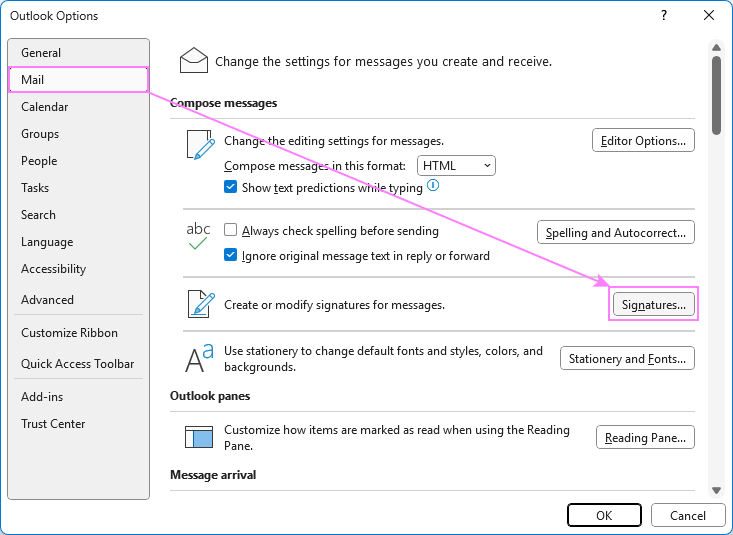Click the info icon beside text predictions
Image resolution: width=733 pixels, height=535 pixels.
pos(433,186)
